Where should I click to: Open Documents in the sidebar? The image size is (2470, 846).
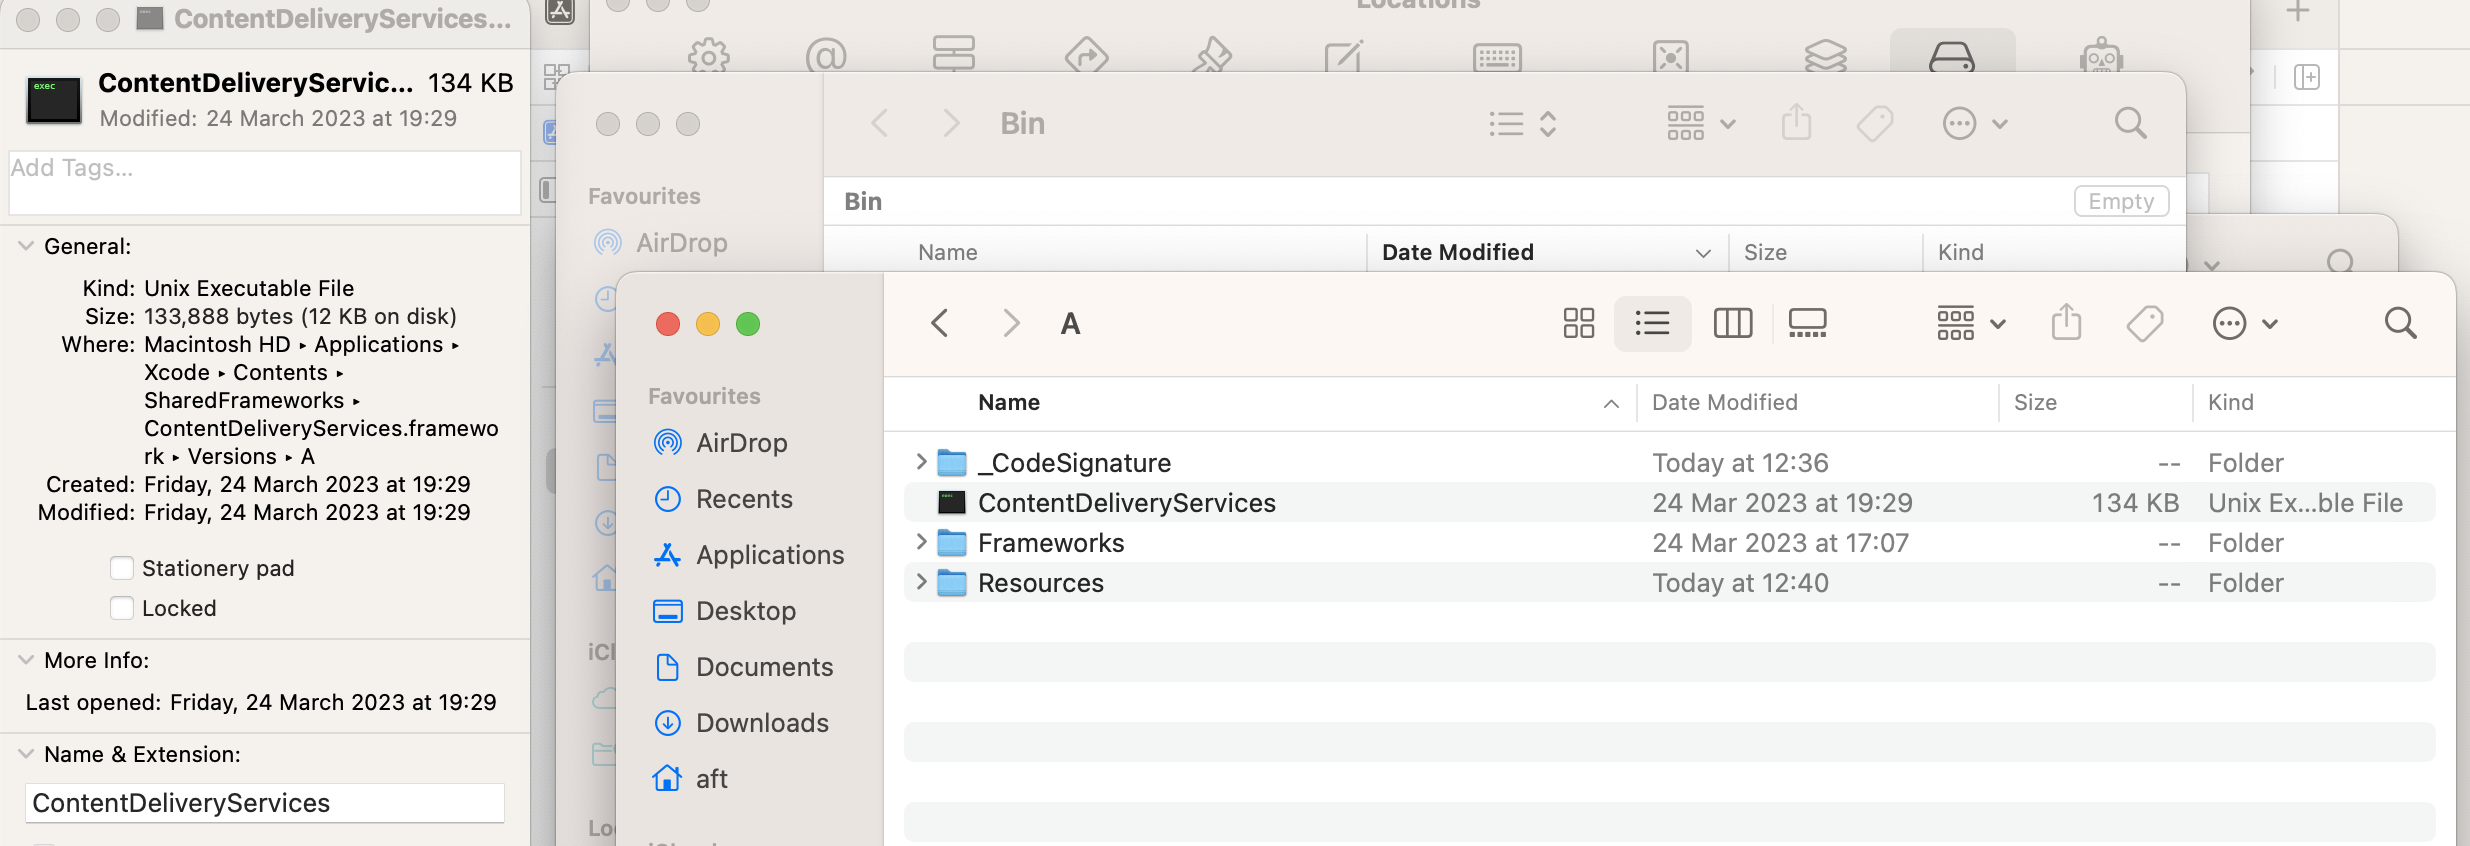(x=764, y=667)
